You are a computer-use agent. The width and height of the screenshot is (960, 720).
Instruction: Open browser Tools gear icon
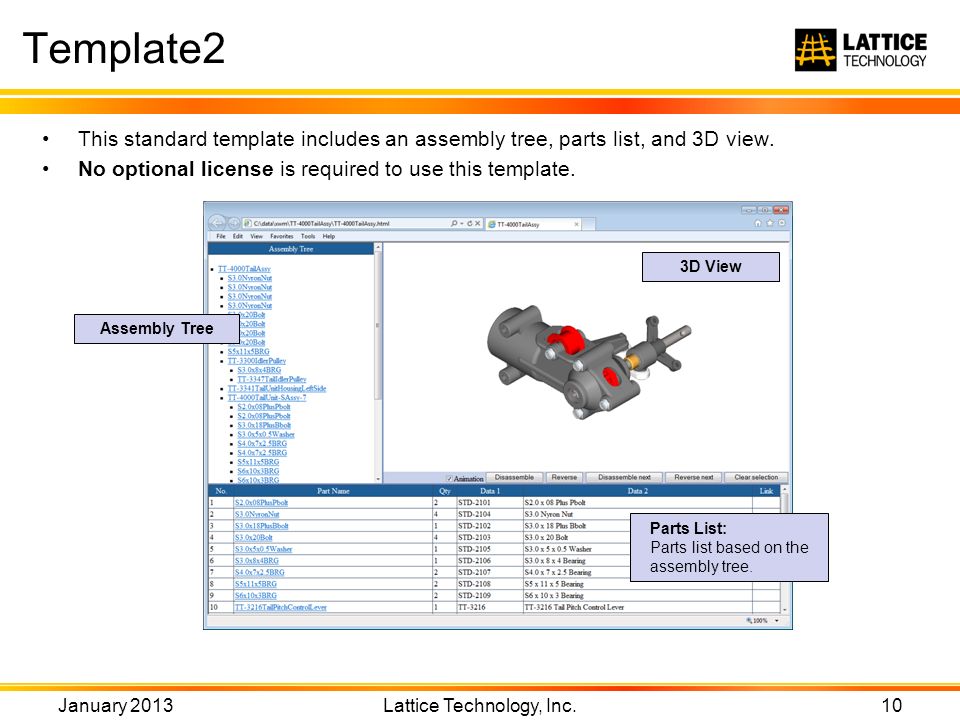coord(781,223)
